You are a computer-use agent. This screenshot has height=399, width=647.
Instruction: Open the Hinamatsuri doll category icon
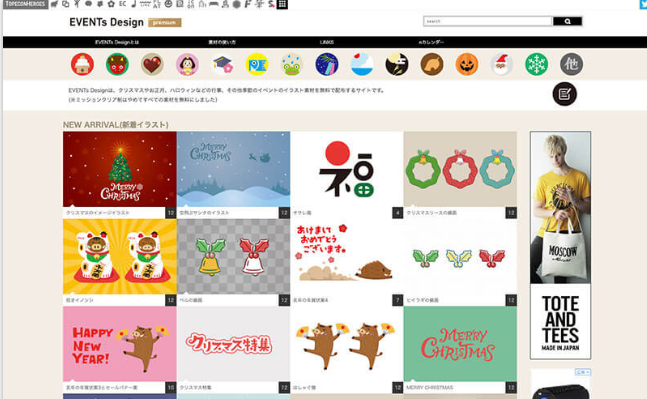coord(187,64)
